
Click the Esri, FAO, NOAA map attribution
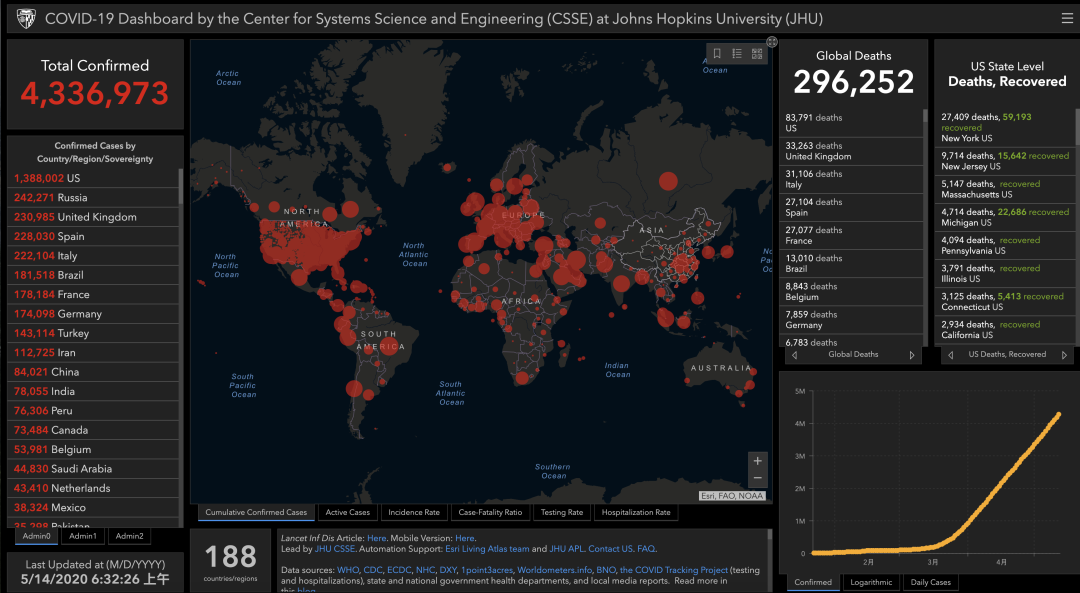732,496
